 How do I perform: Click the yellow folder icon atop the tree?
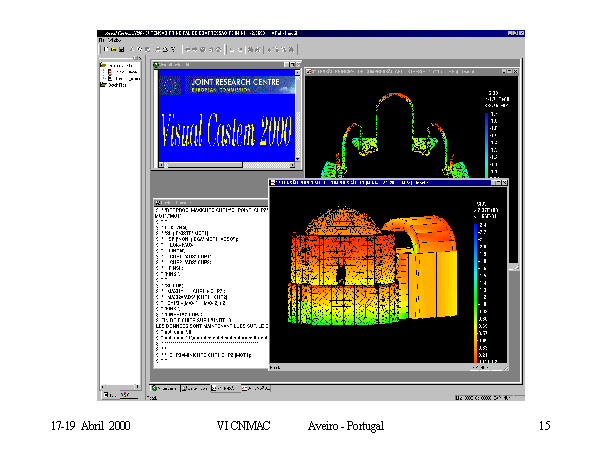pos(103,66)
